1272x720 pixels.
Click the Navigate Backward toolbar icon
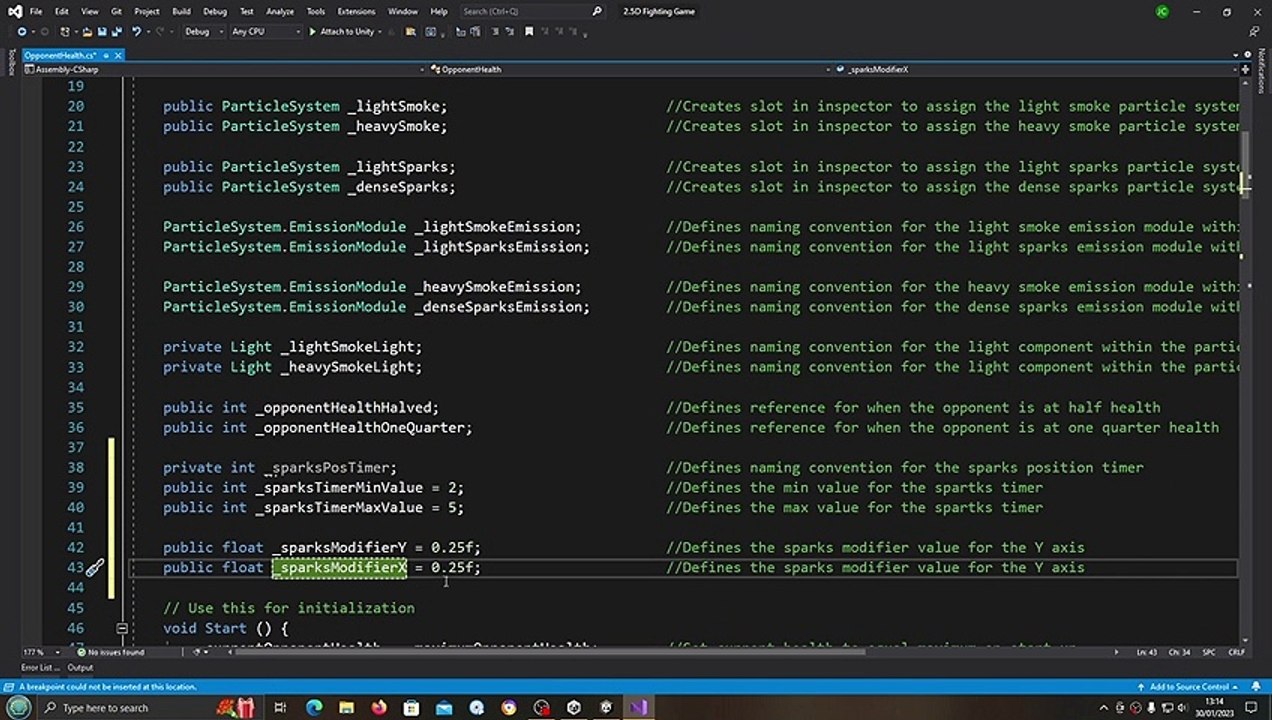22,31
